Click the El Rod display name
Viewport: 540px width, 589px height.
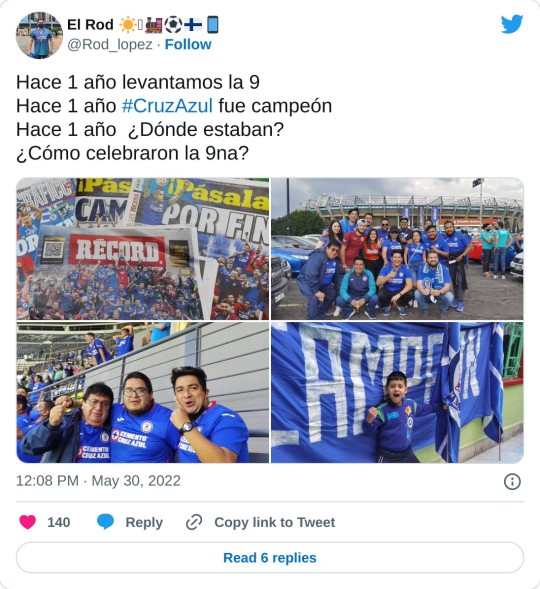tap(90, 25)
